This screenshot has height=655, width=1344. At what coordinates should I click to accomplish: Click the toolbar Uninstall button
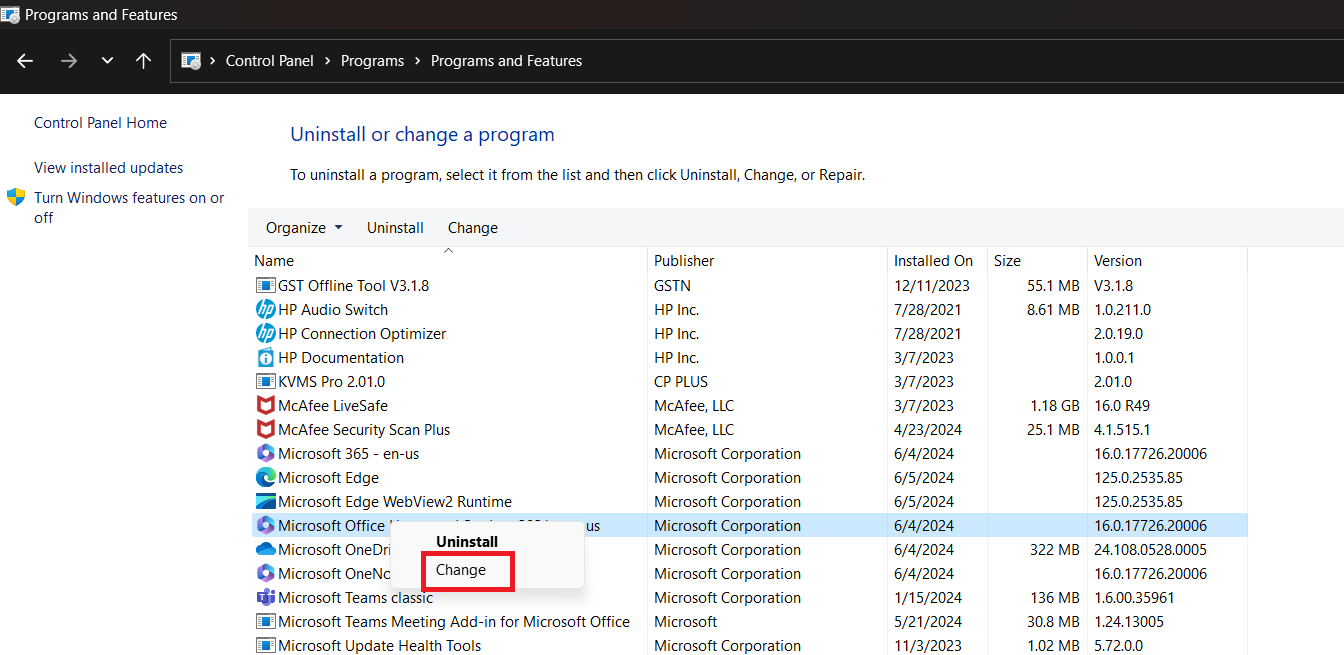395,228
